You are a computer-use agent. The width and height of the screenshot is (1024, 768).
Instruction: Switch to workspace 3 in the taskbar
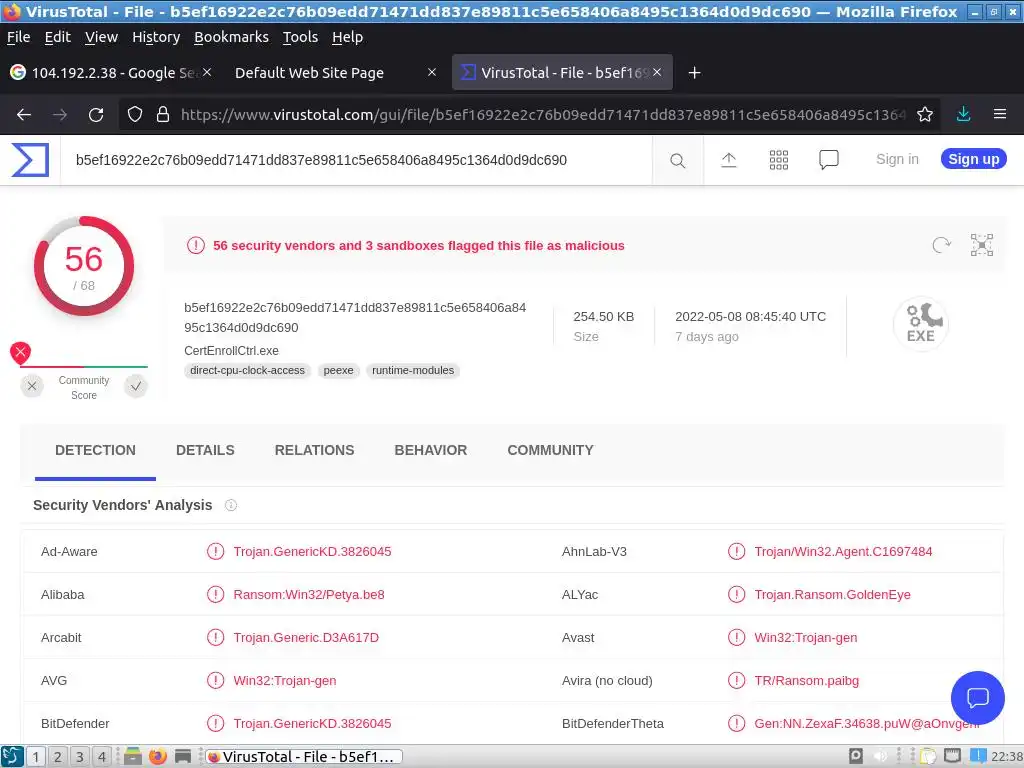pos(80,756)
